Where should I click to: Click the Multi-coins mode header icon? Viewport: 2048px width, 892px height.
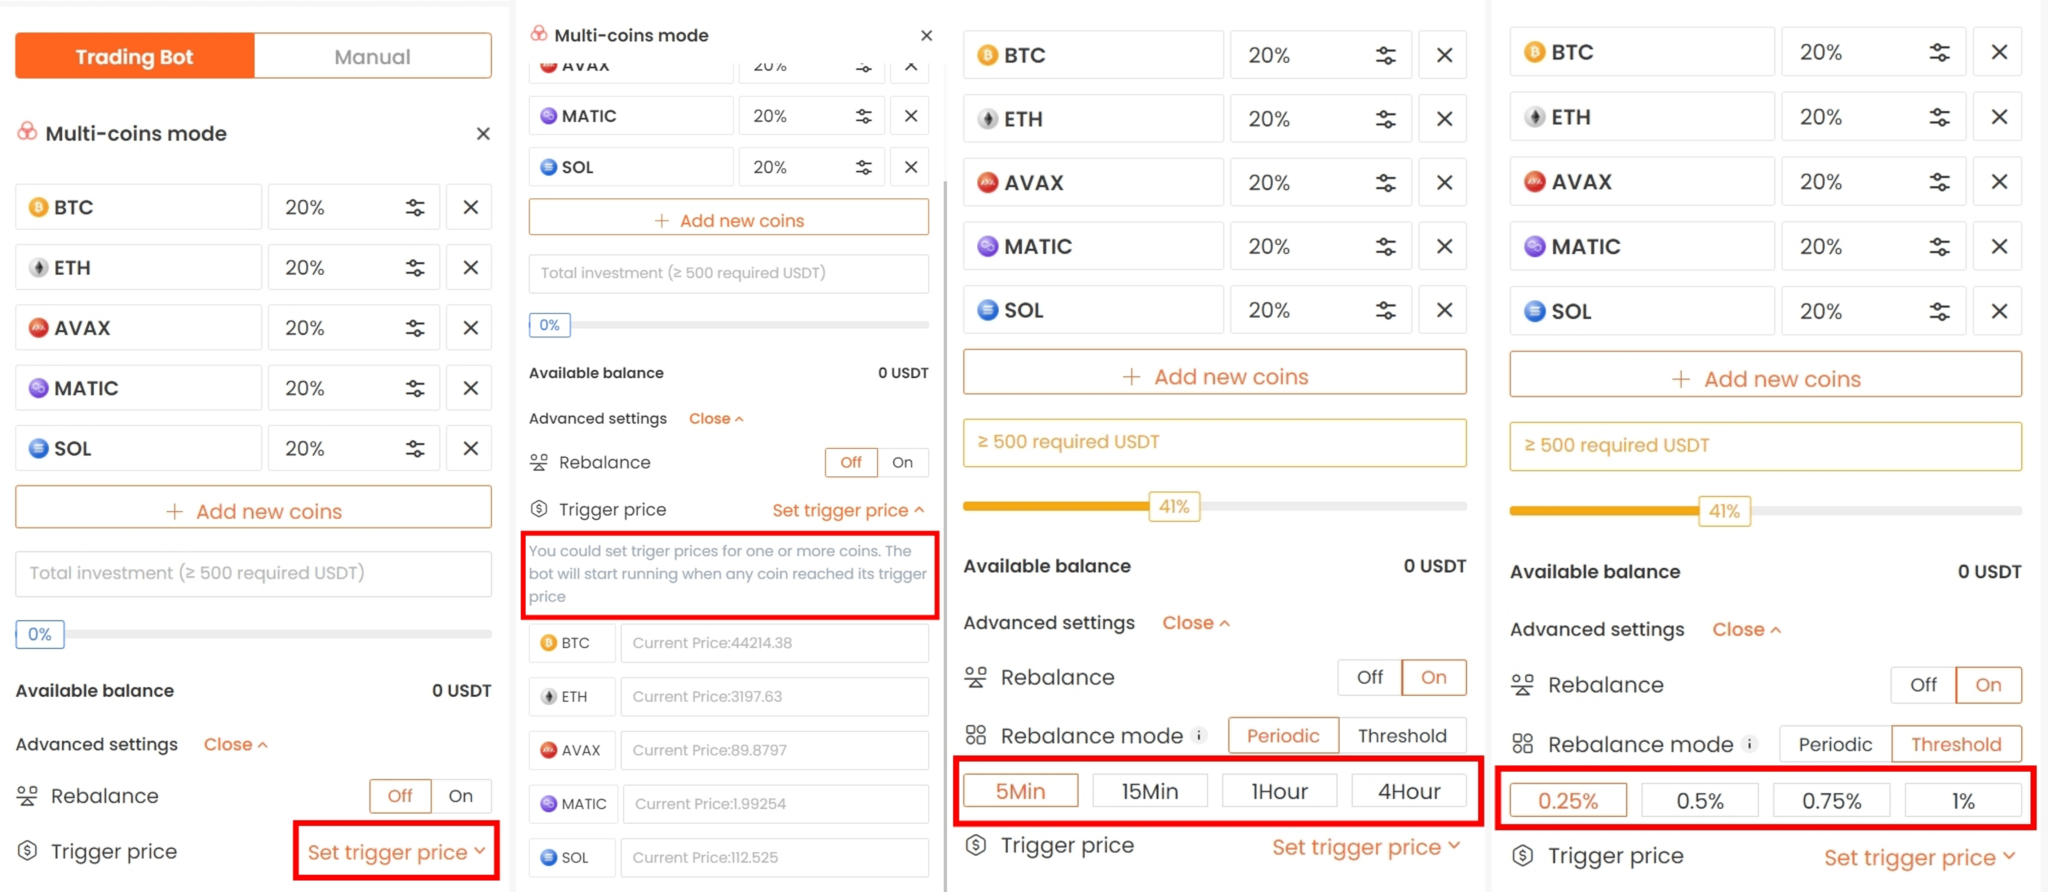[x=29, y=133]
